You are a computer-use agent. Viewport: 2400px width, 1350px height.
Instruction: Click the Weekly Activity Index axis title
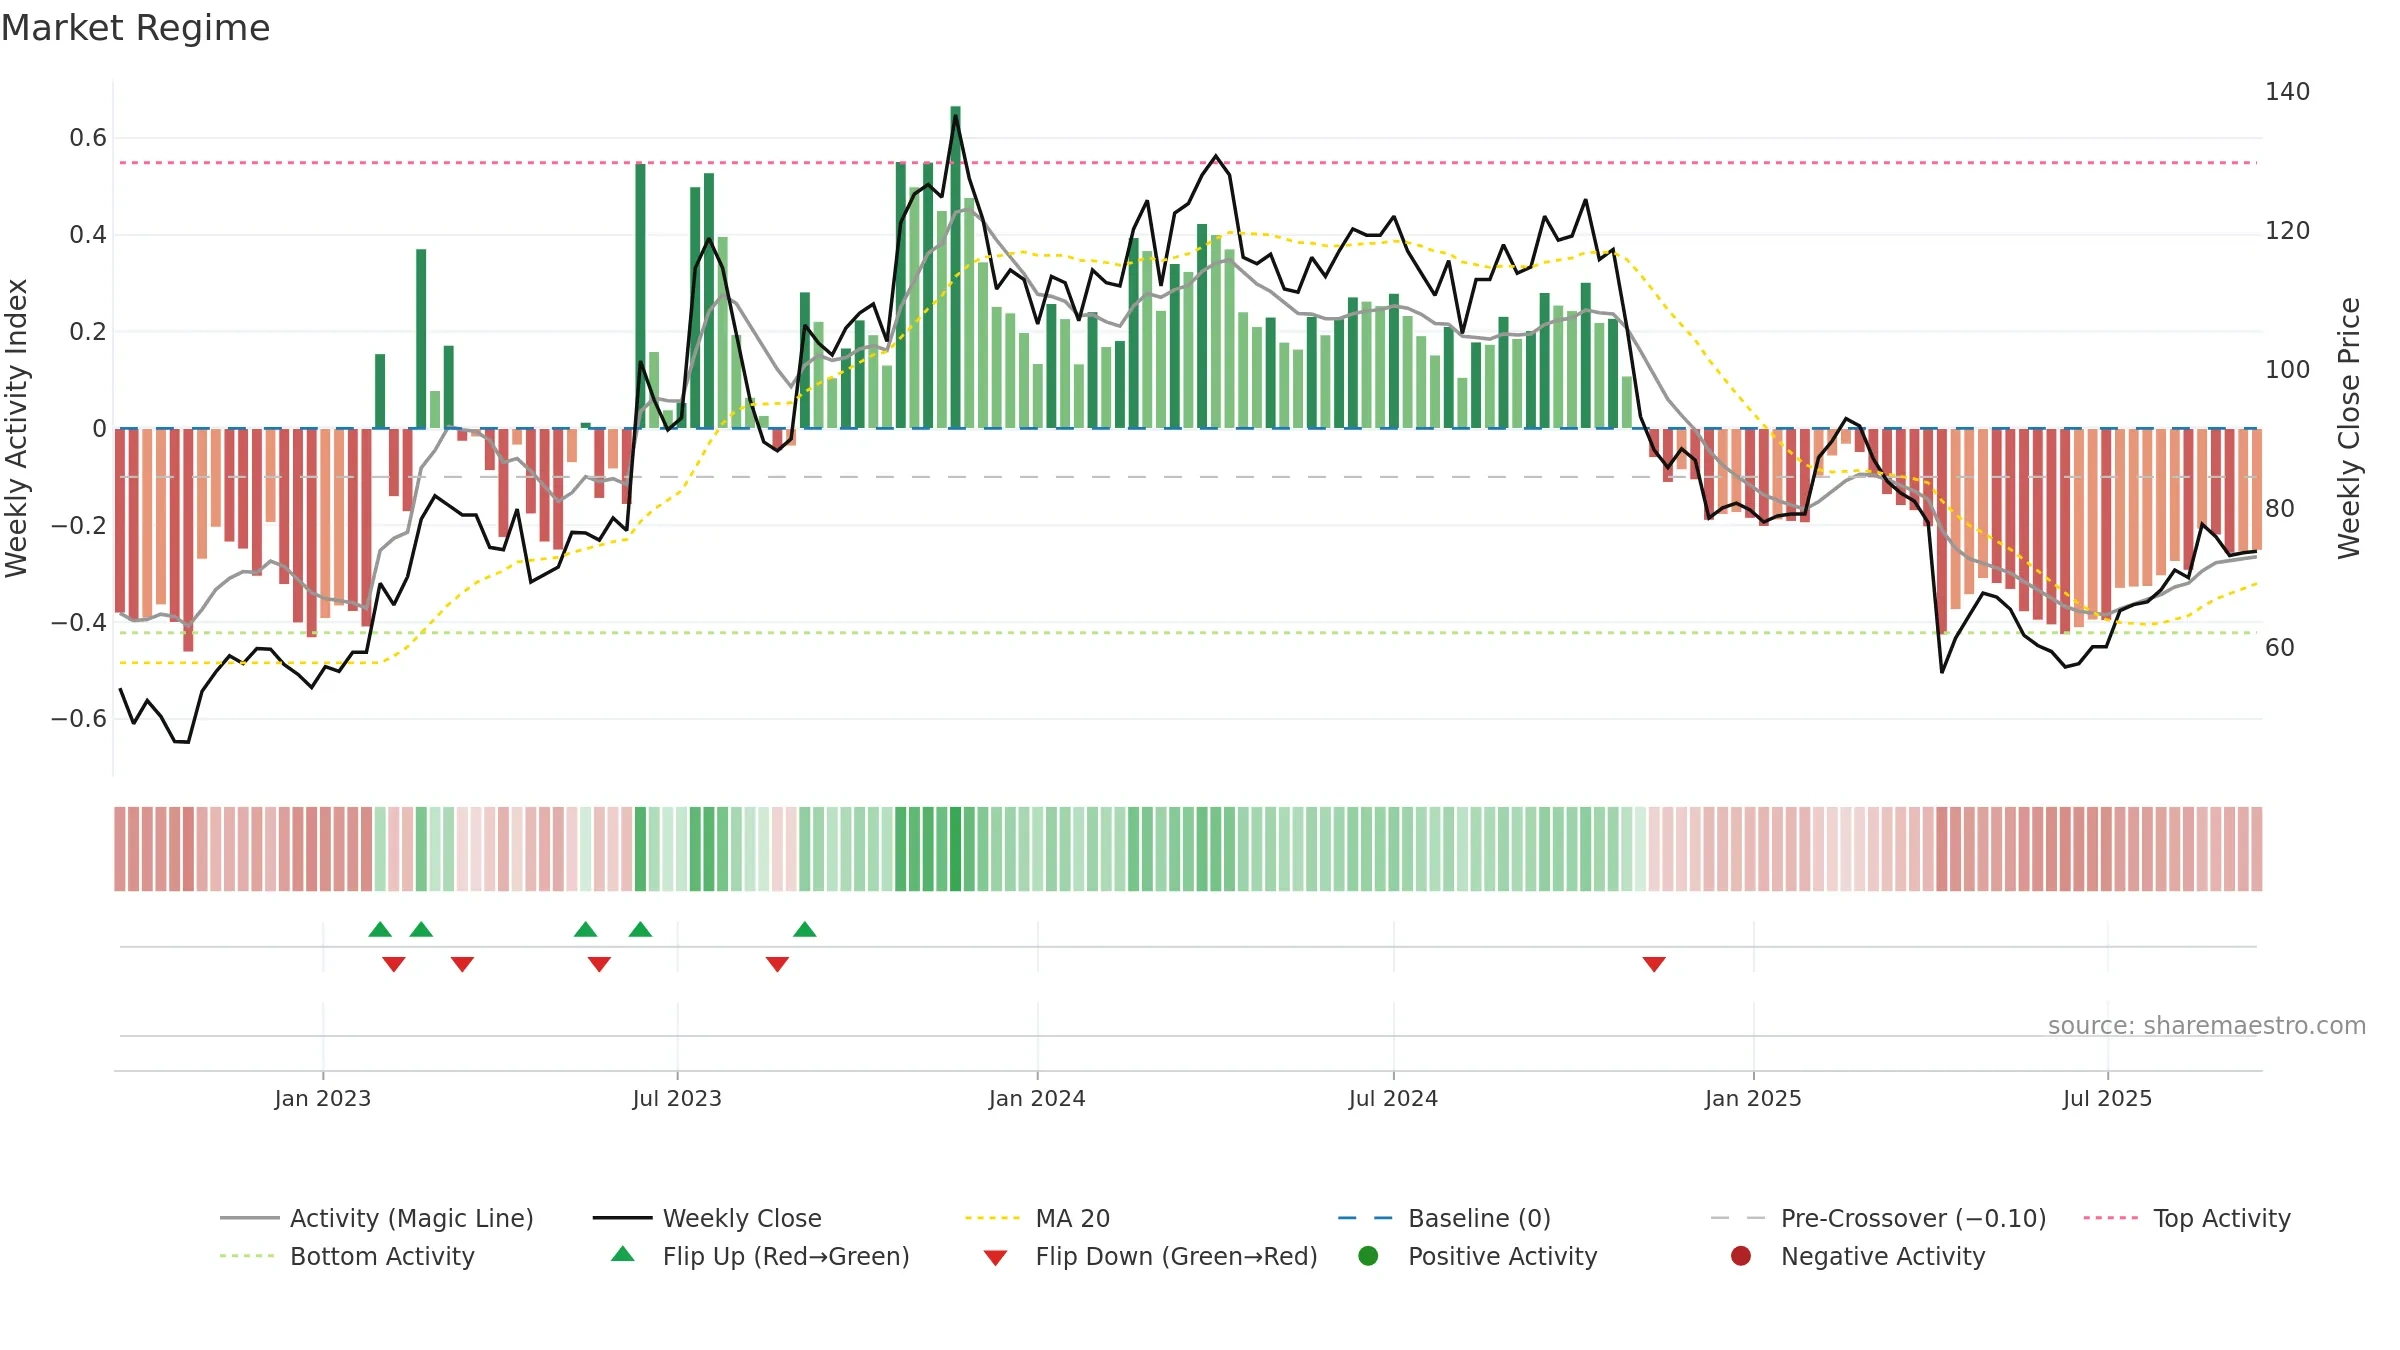[x=17, y=428]
